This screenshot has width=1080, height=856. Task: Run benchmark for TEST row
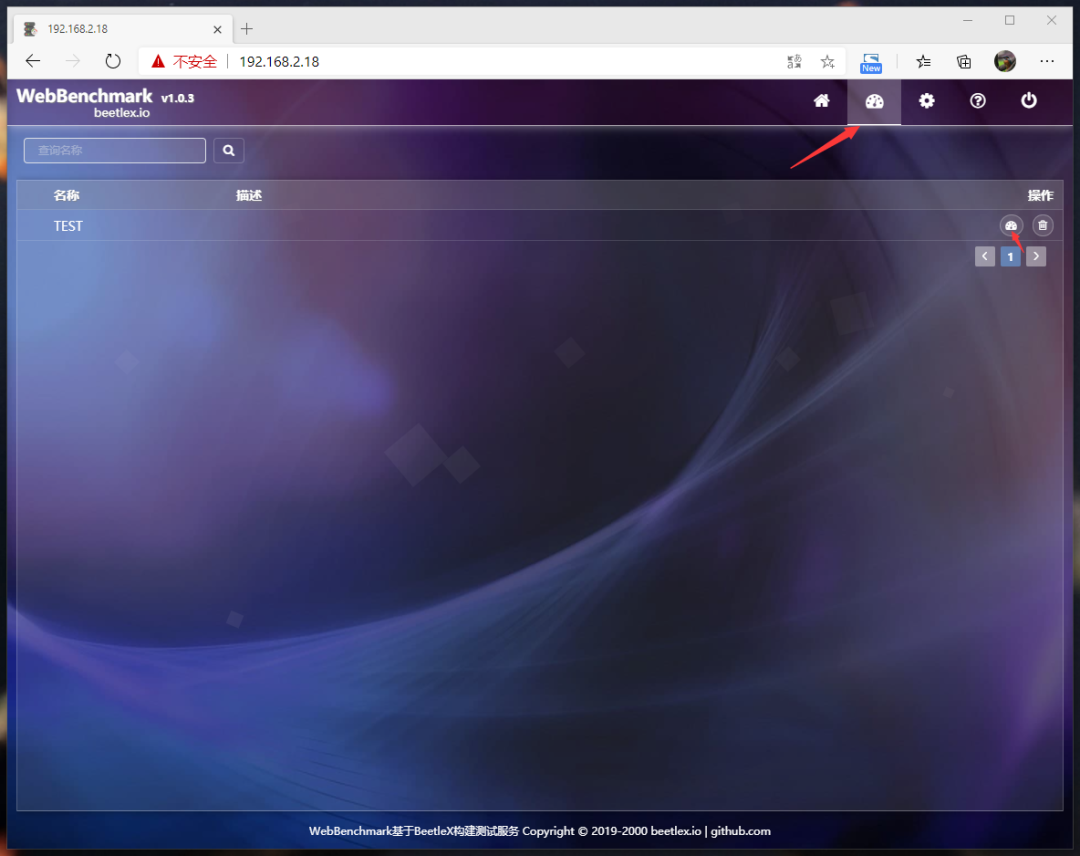[1010, 225]
